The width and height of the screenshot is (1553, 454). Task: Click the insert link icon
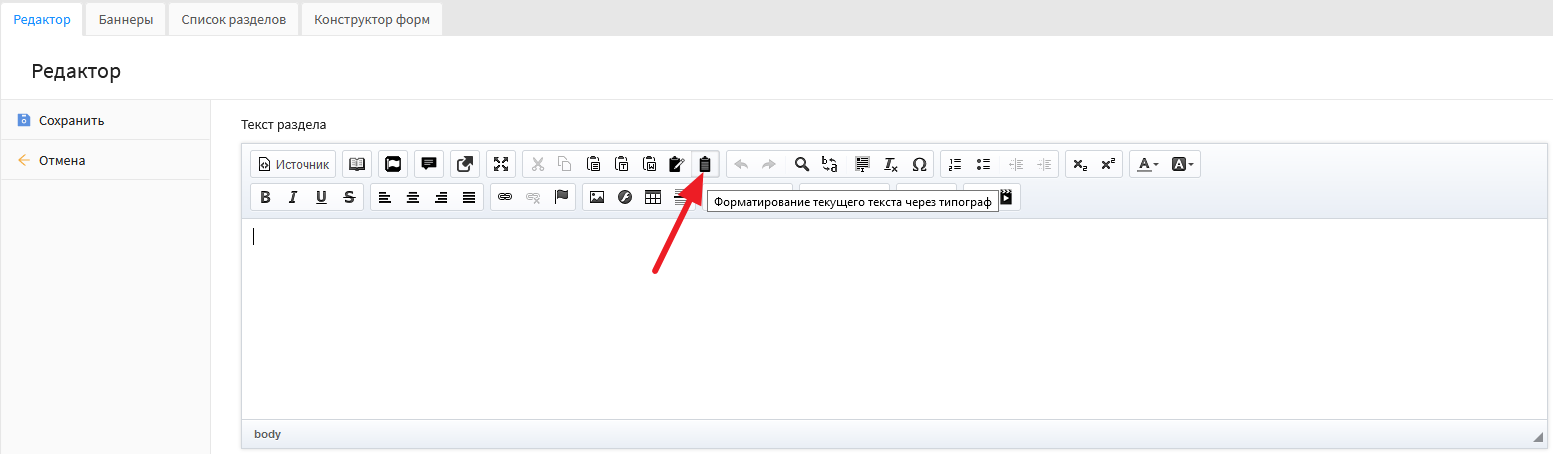point(505,197)
